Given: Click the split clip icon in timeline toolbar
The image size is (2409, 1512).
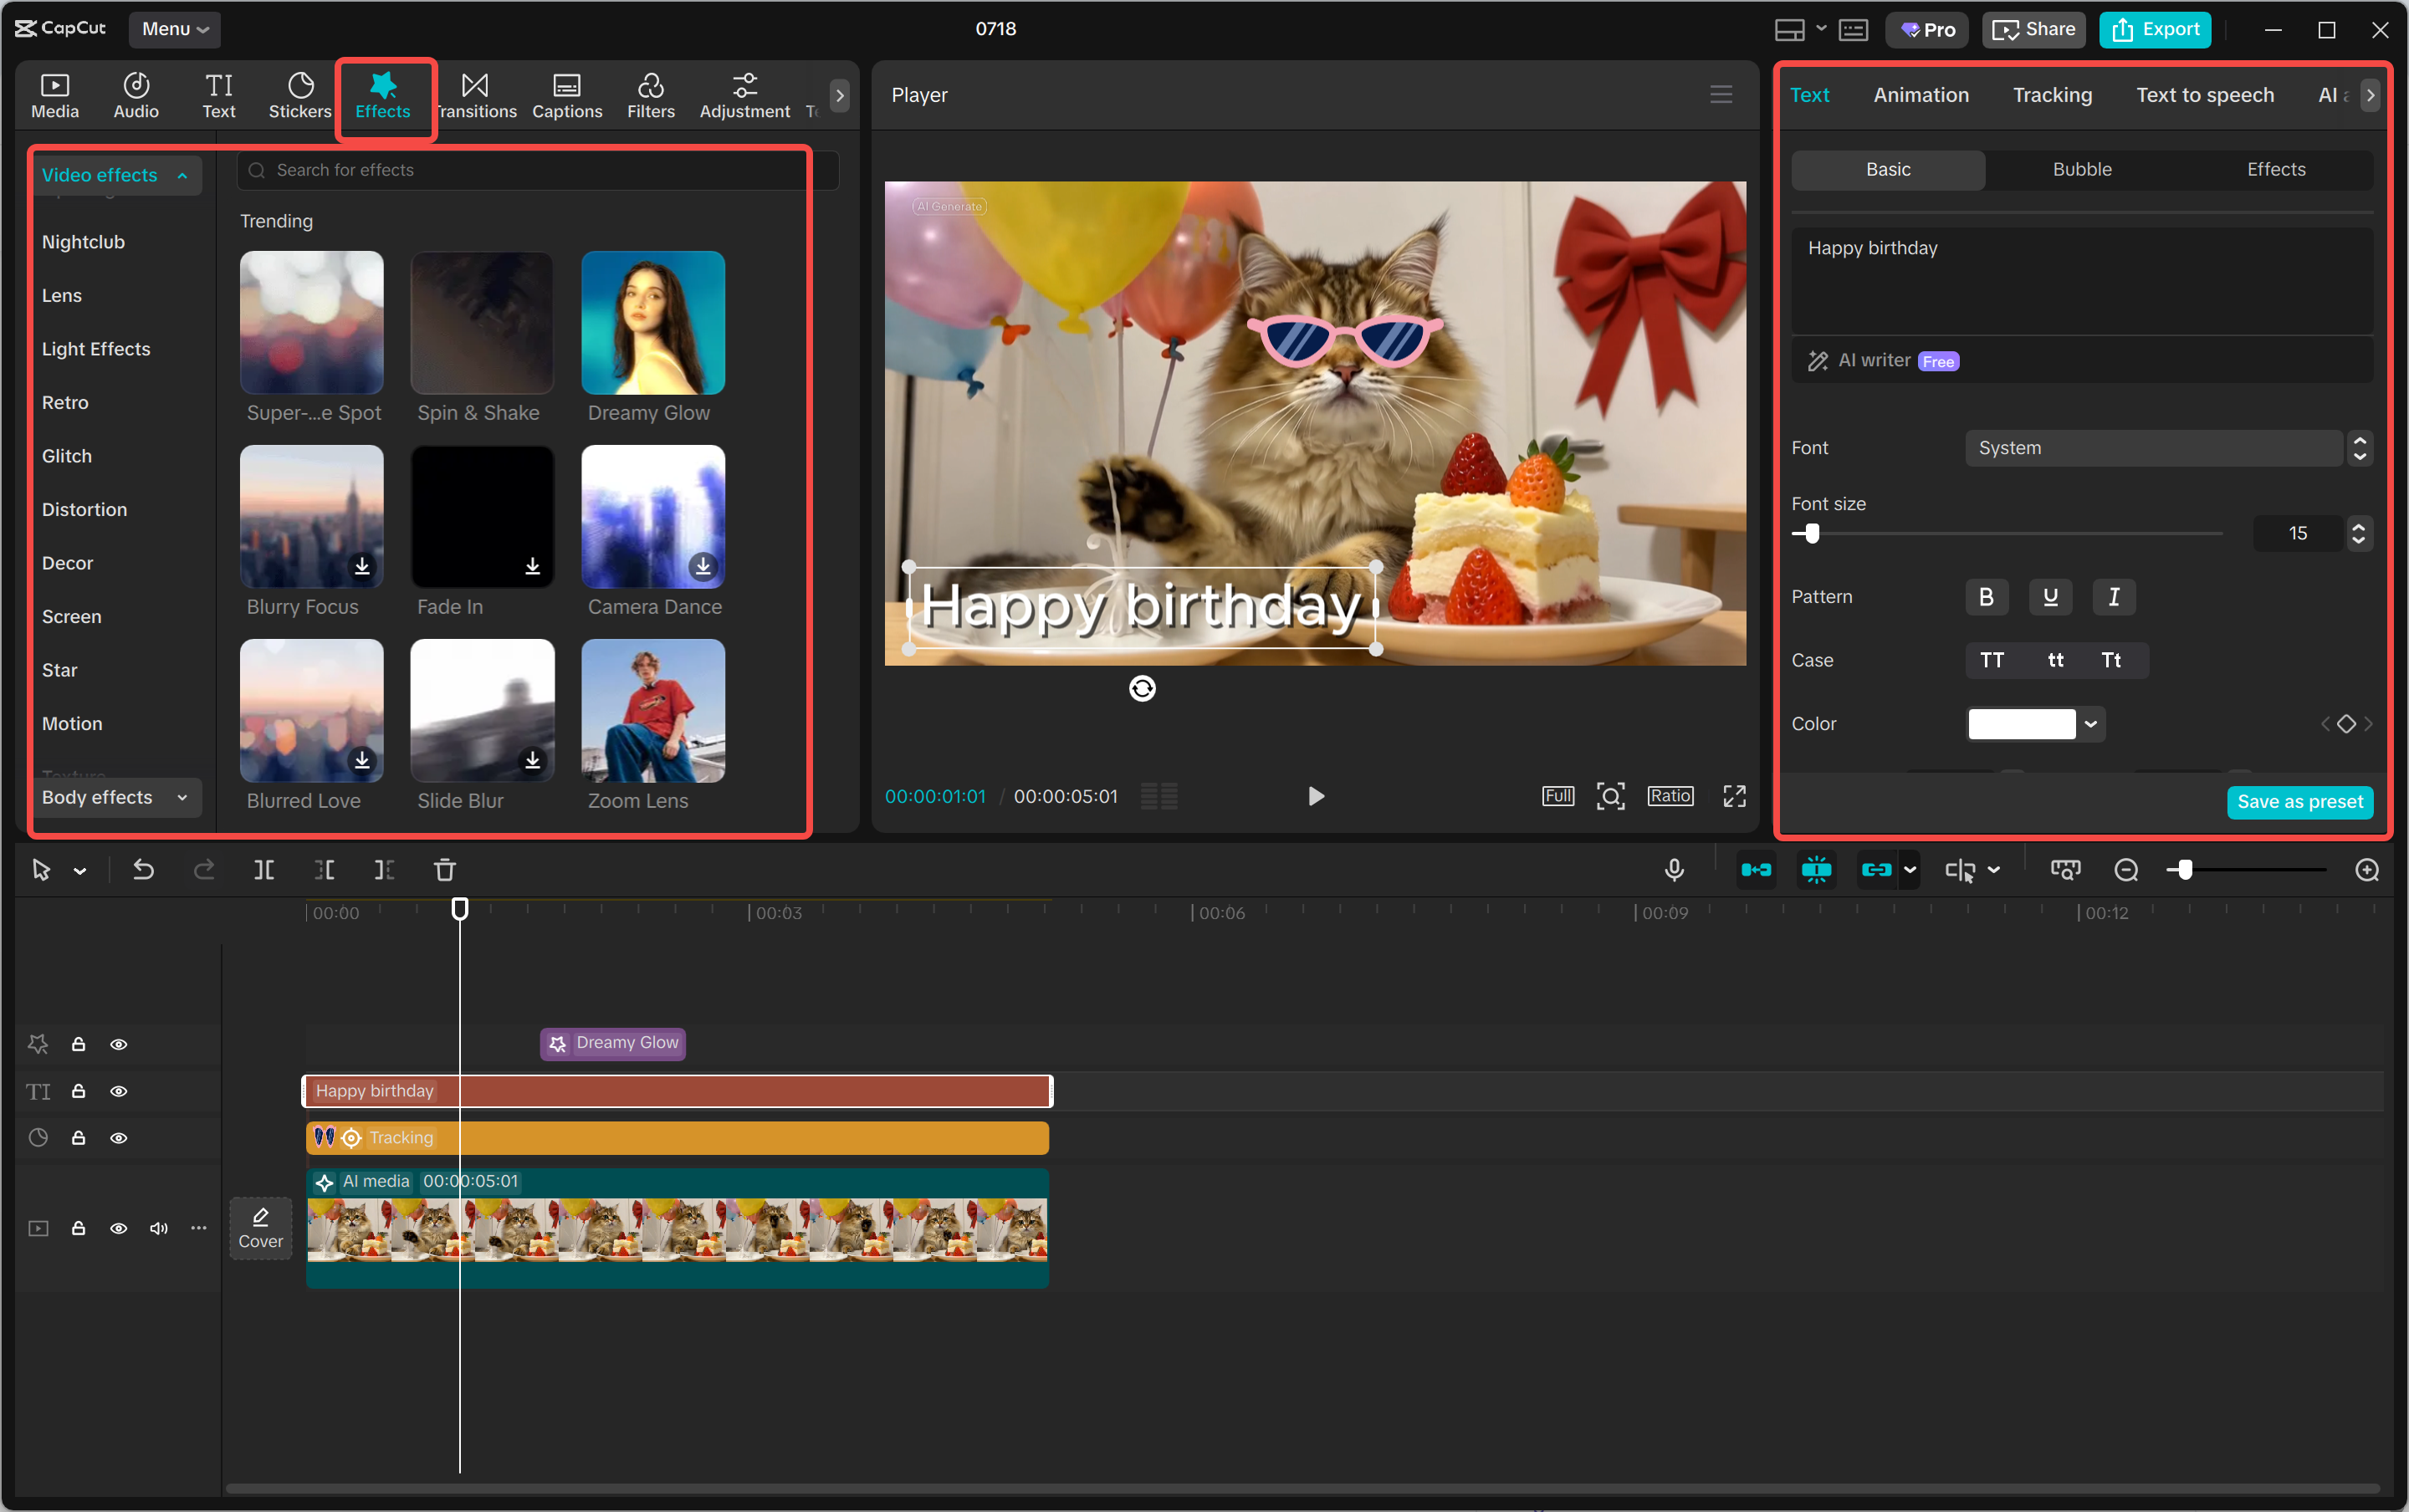Looking at the screenshot, I should coord(264,870).
